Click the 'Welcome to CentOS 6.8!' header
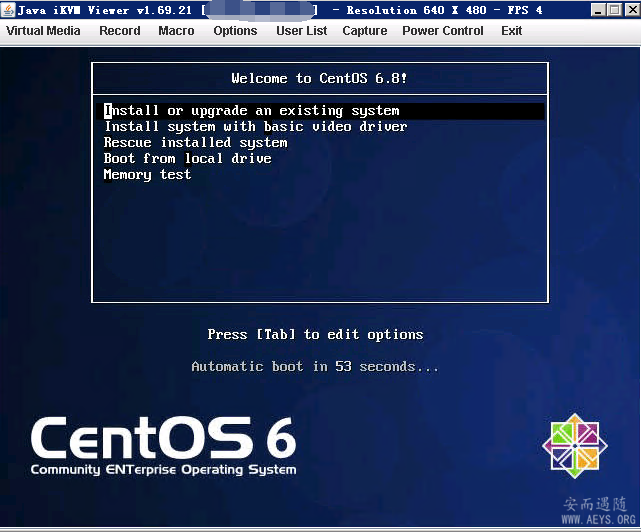This screenshot has width=641, height=532. pos(319,78)
